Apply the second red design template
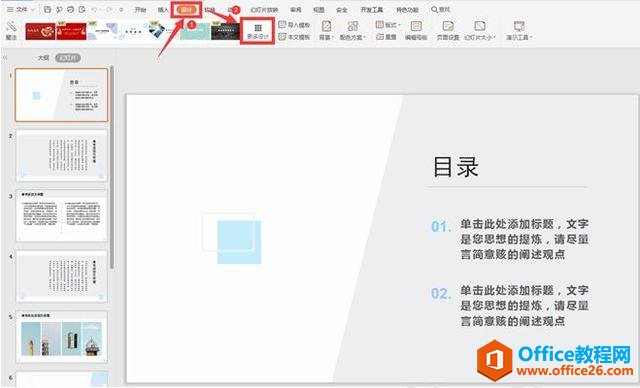 coord(71,31)
